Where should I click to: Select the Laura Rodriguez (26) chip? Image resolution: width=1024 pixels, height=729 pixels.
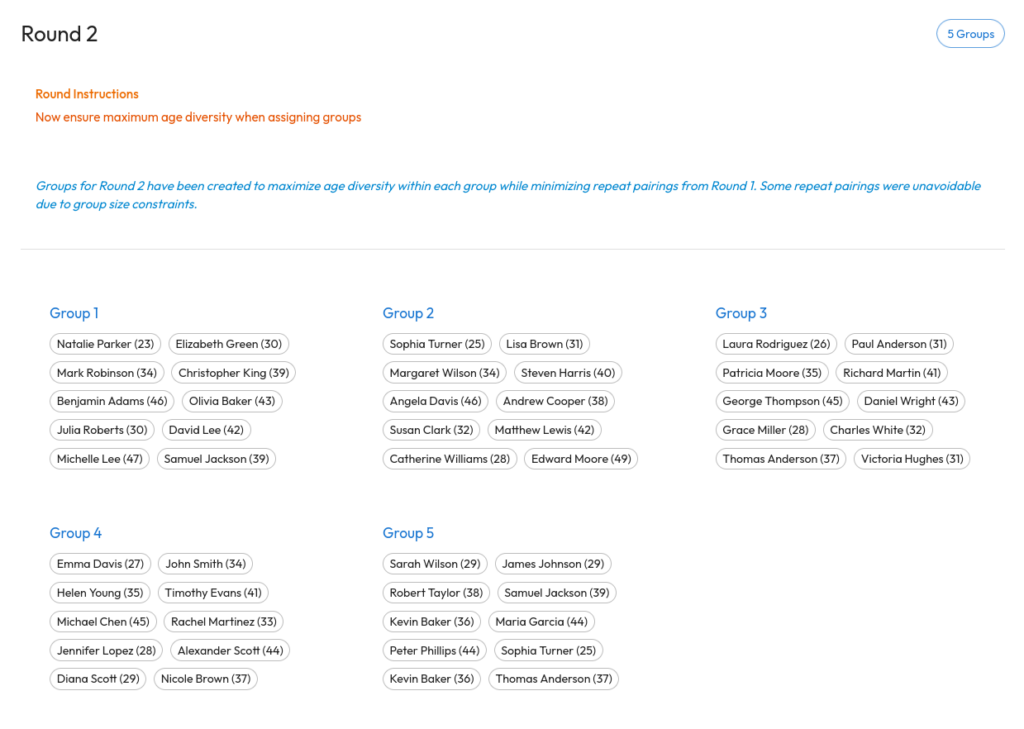tap(776, 344)
